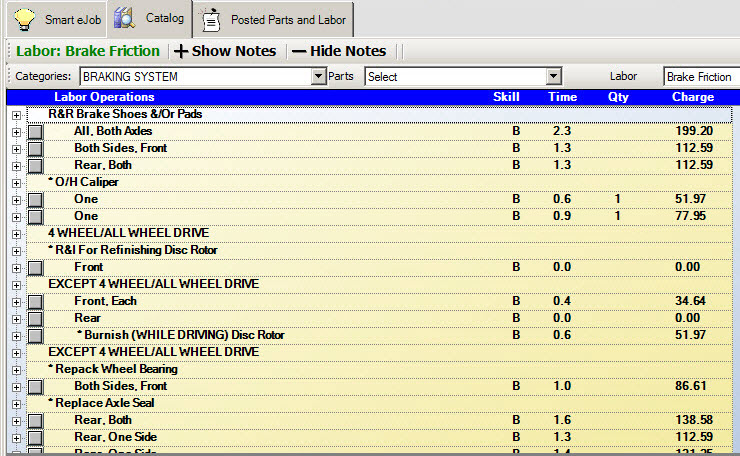This screenshot has width=740, height=456.
Task: Click the Labor Brake Friction field
Action: (x=700, y=76)
